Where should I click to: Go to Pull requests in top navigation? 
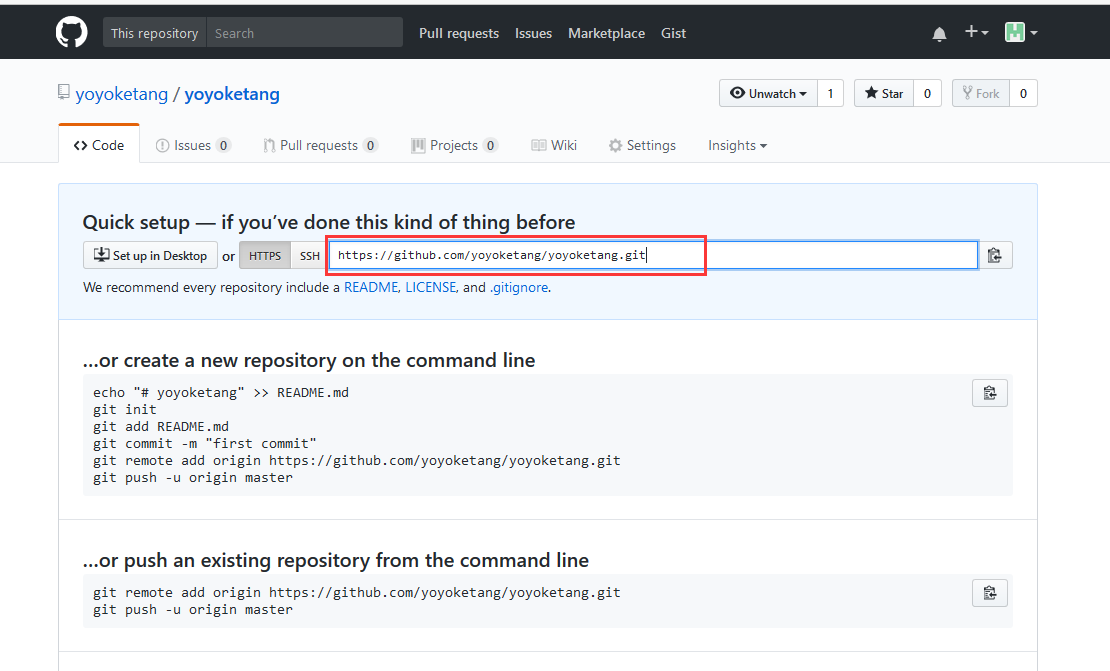click(459, 33)
